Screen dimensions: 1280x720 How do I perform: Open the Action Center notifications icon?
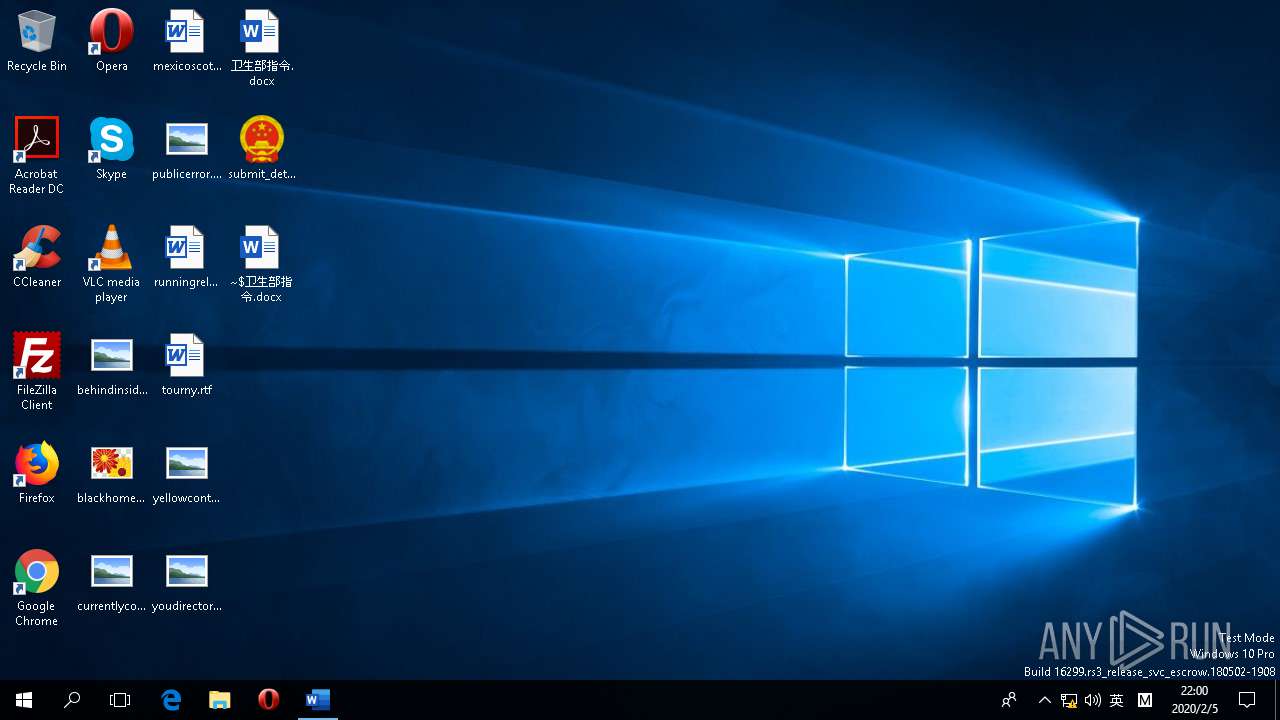tap(1247, 700)
